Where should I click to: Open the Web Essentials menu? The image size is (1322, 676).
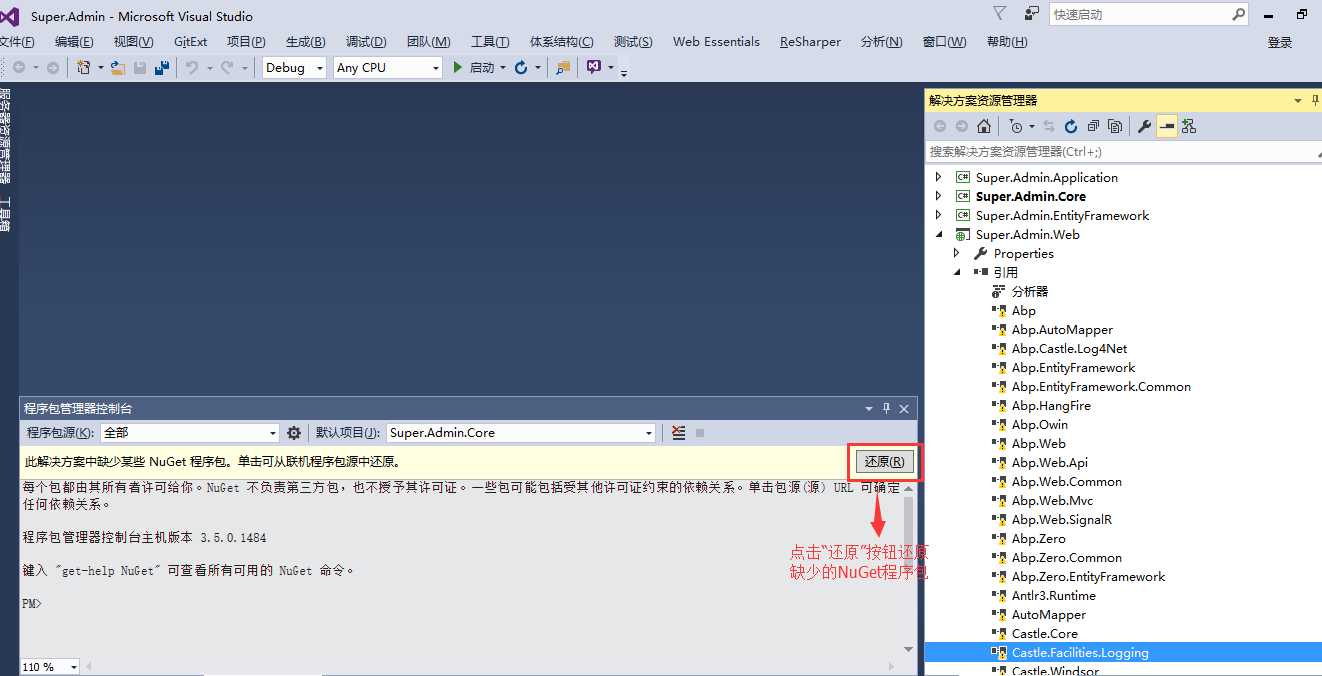[716, 42]
